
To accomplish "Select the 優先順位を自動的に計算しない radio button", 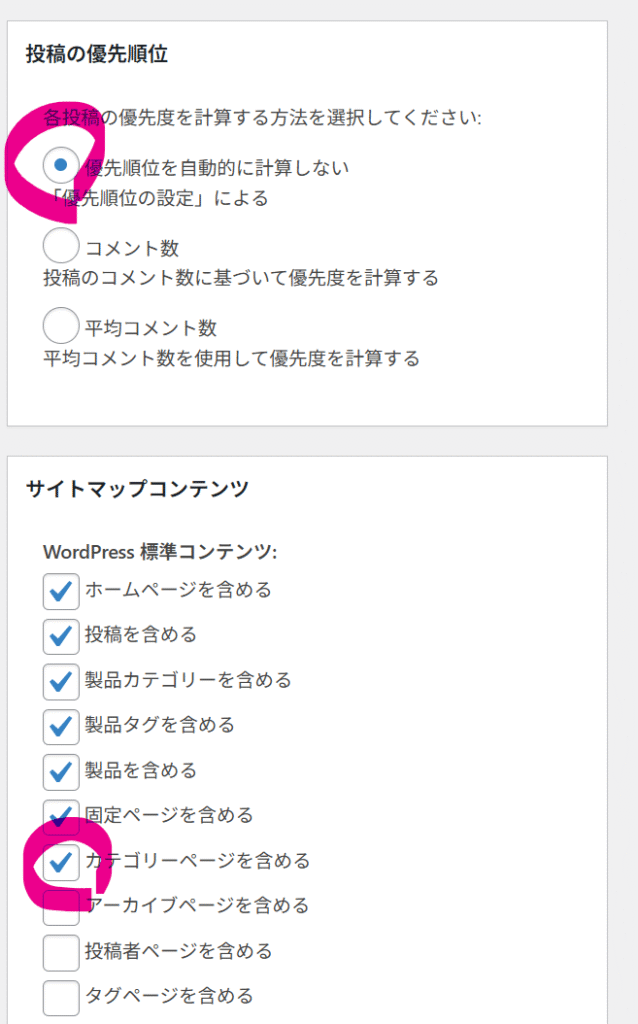I will pos(62,164).
